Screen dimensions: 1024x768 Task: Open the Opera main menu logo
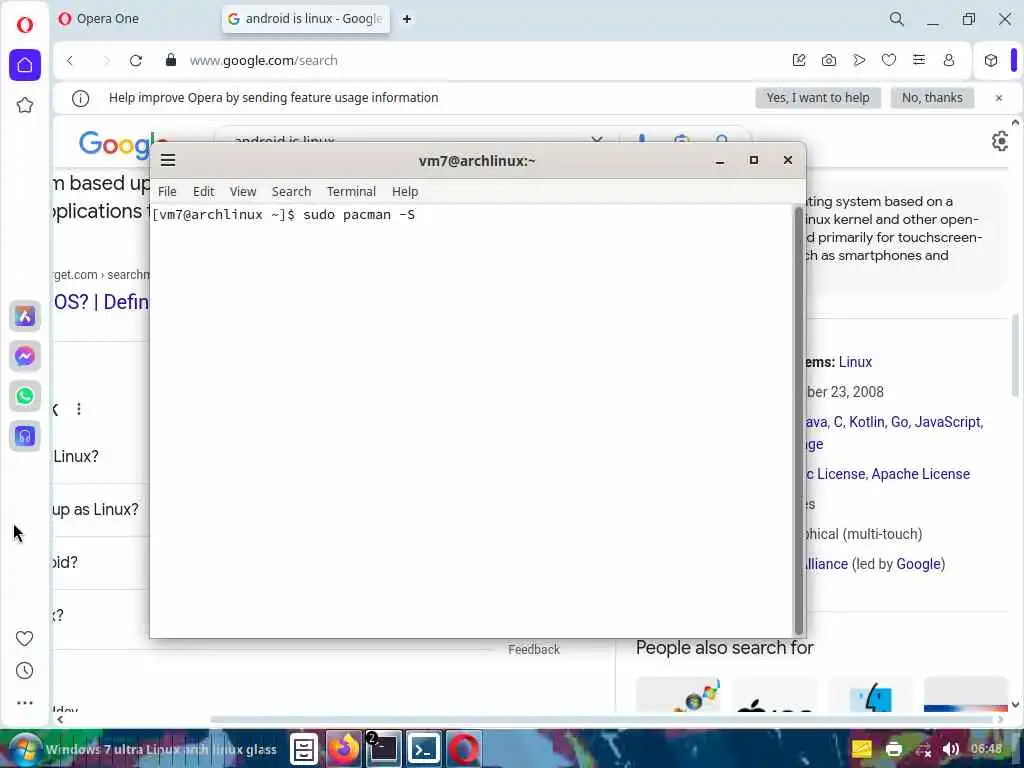(25, 25)
